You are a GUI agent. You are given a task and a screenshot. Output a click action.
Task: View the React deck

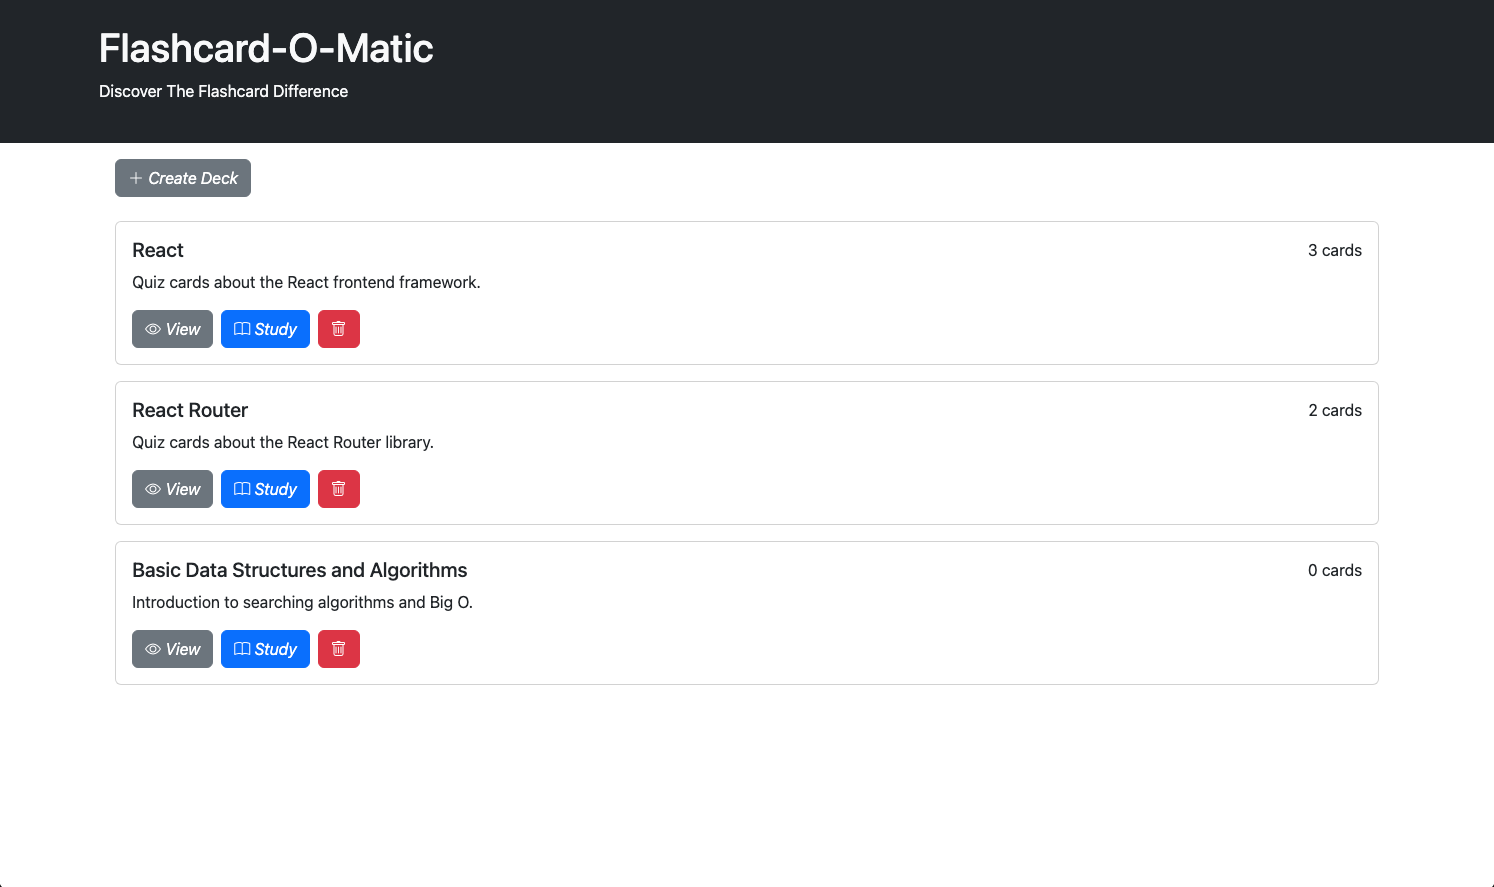click(x=172, y=329)
